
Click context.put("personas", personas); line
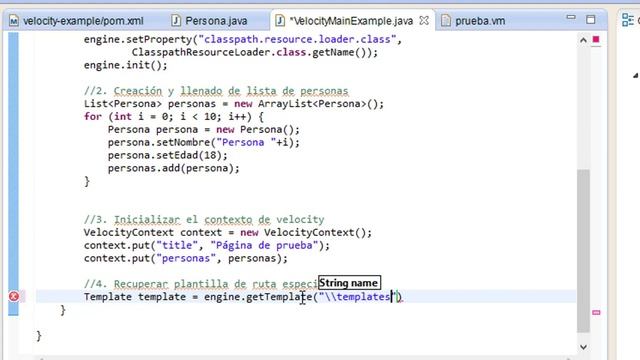186,258
